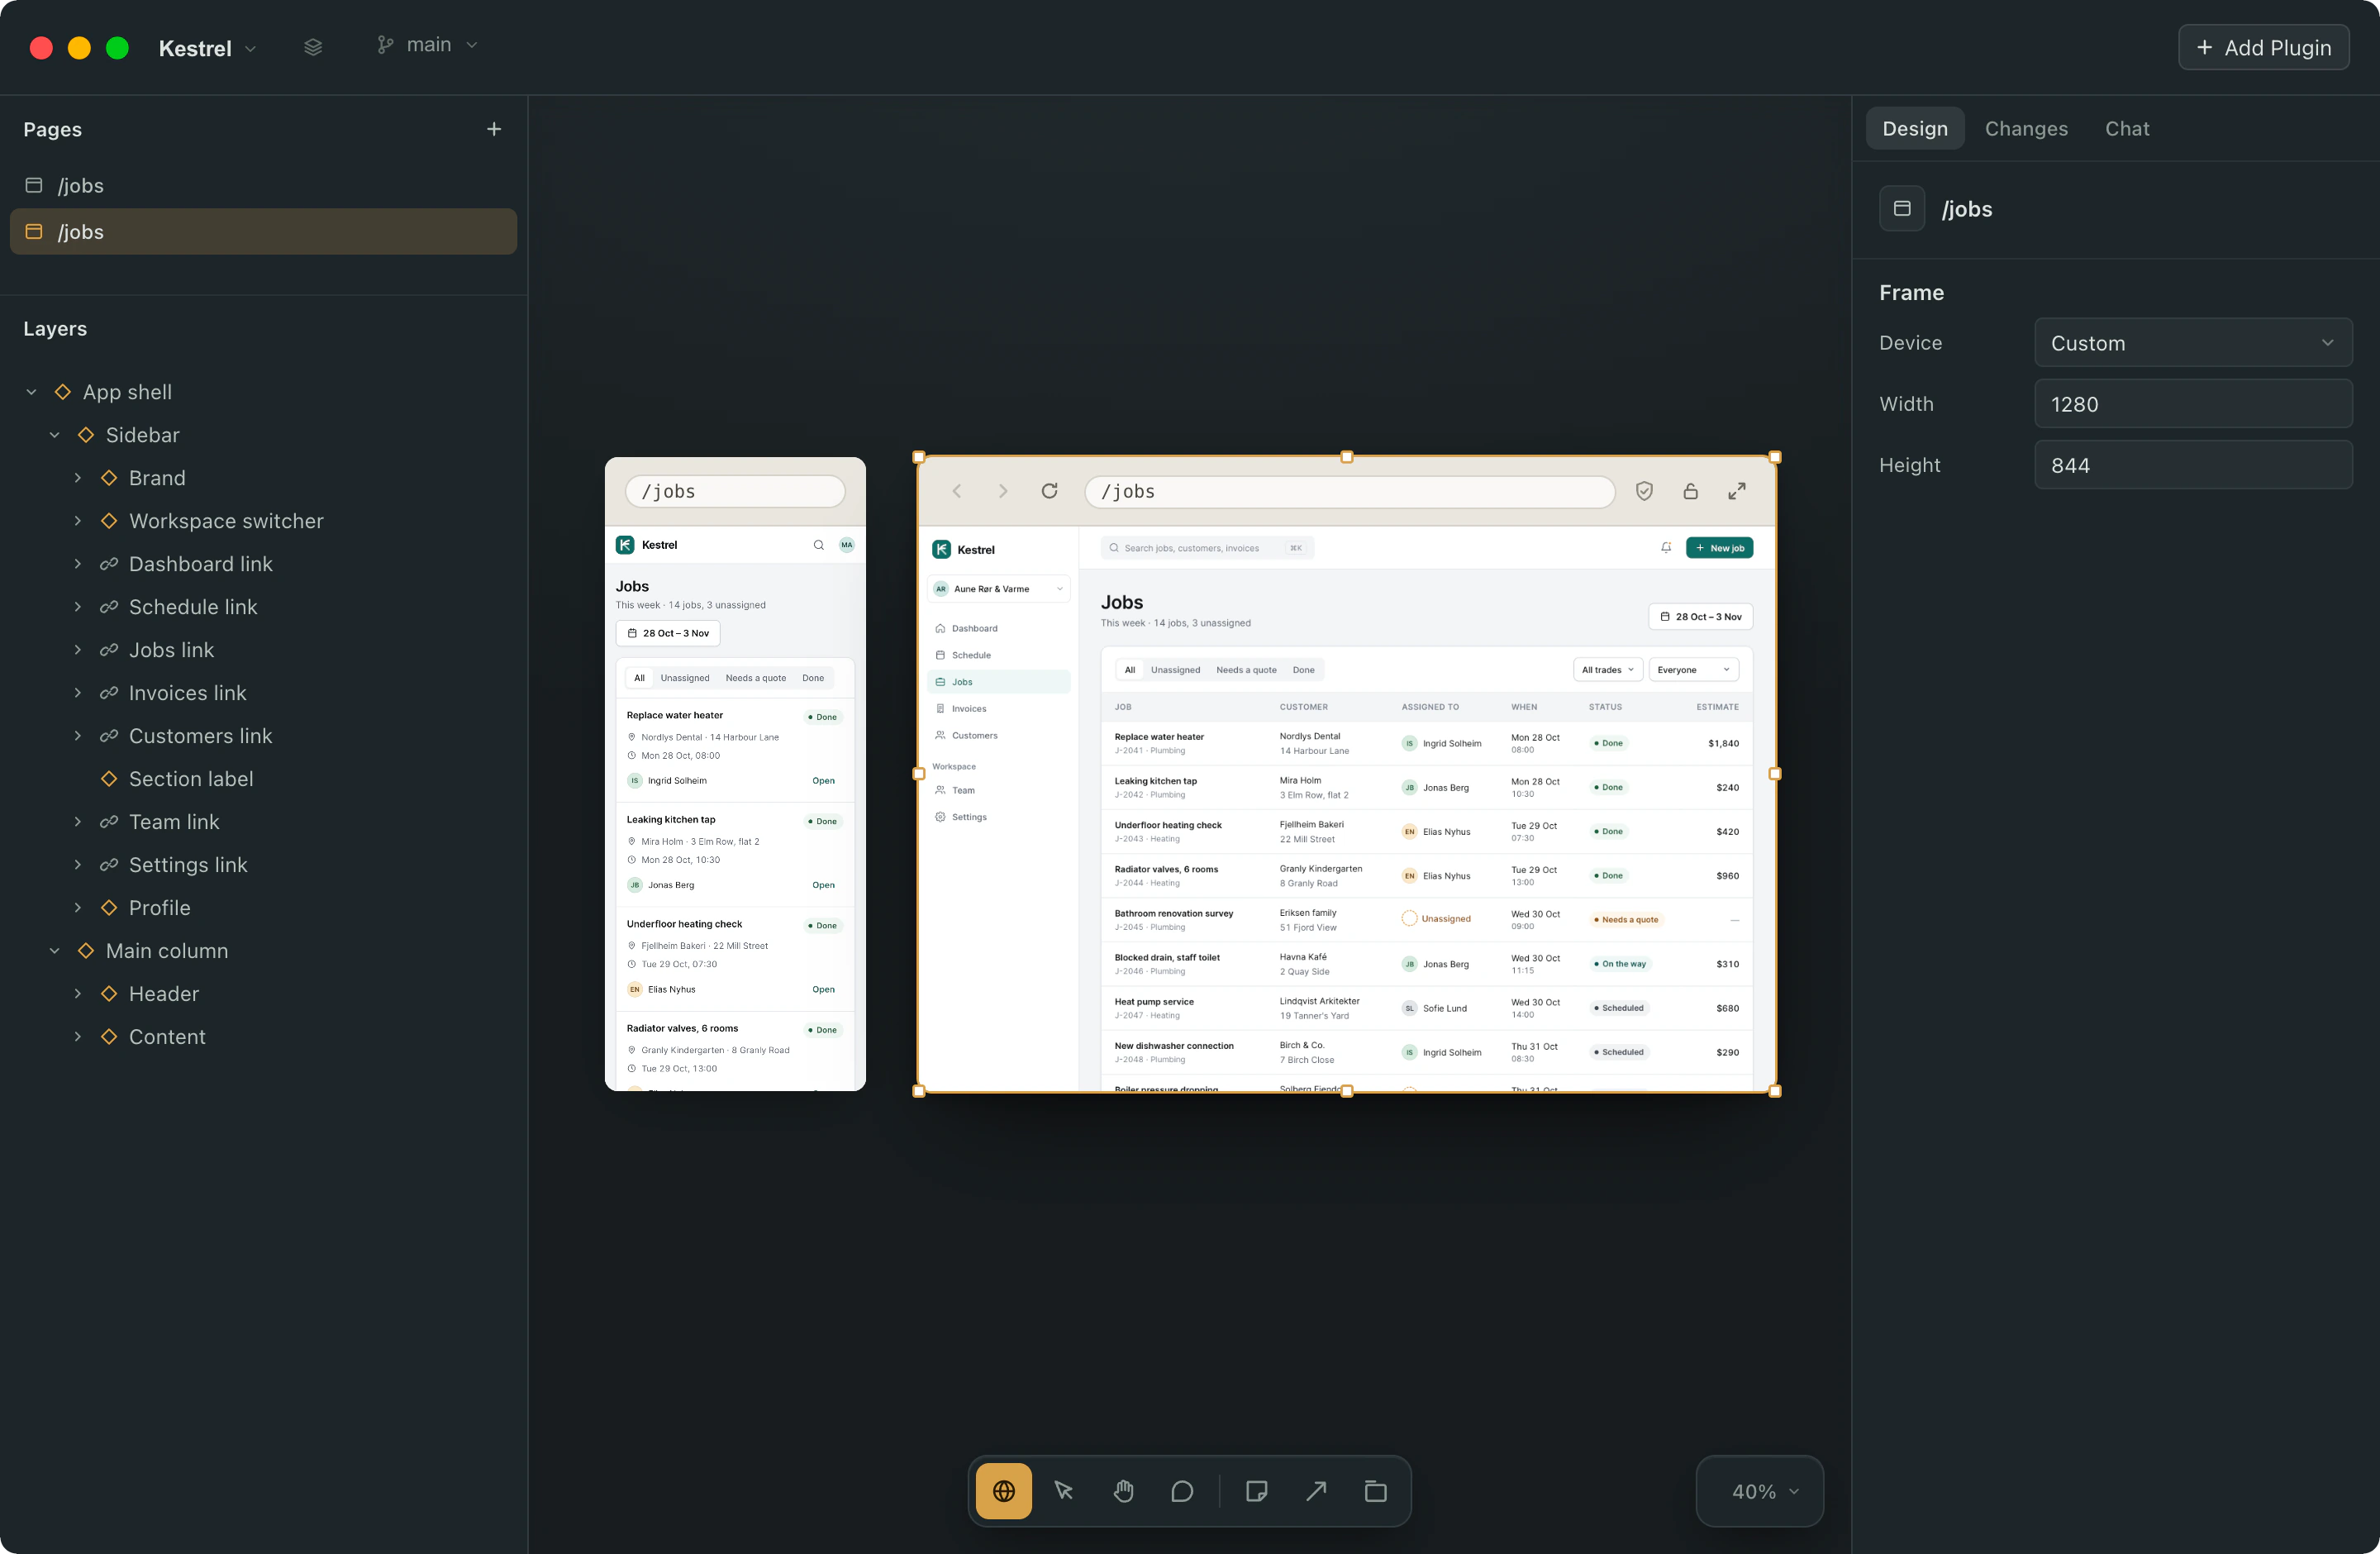Click New job button in desktop preview

[1719, 548]
